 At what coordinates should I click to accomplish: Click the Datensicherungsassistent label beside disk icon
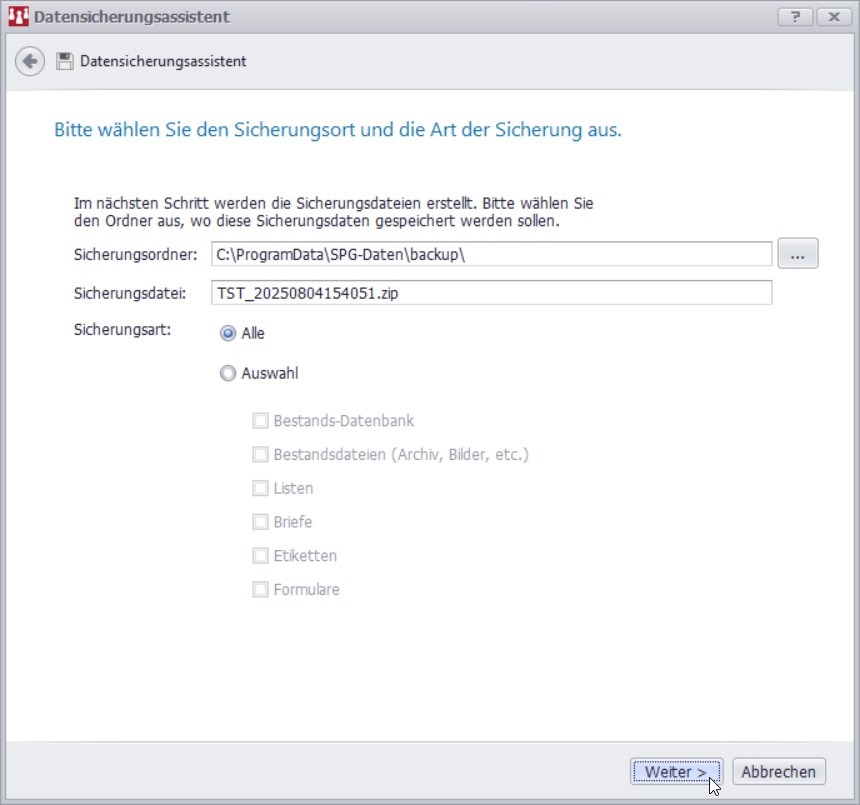tap(163, 62)
